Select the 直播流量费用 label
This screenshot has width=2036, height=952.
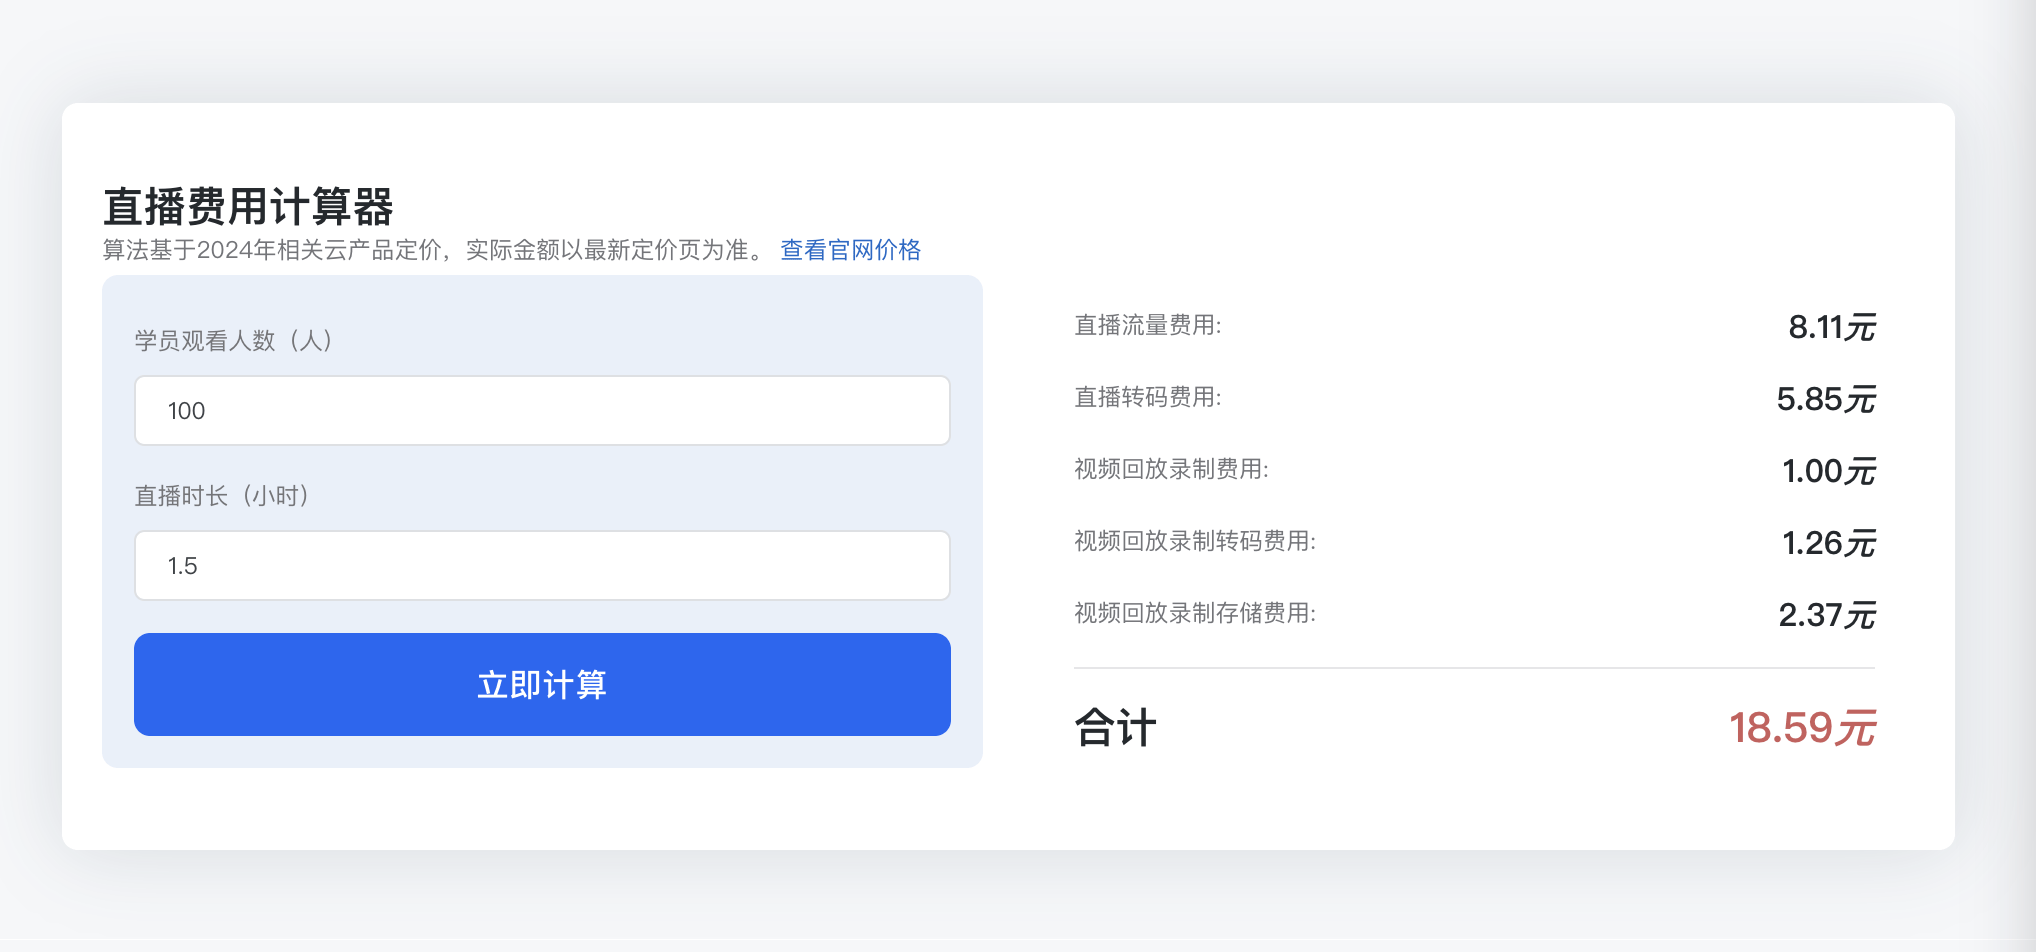(1147, 326)
